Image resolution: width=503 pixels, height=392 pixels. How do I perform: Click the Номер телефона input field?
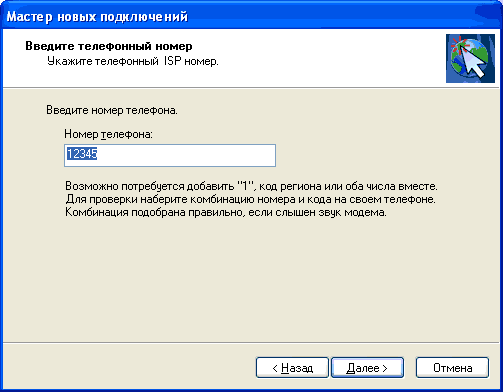[x=170, y=155]
